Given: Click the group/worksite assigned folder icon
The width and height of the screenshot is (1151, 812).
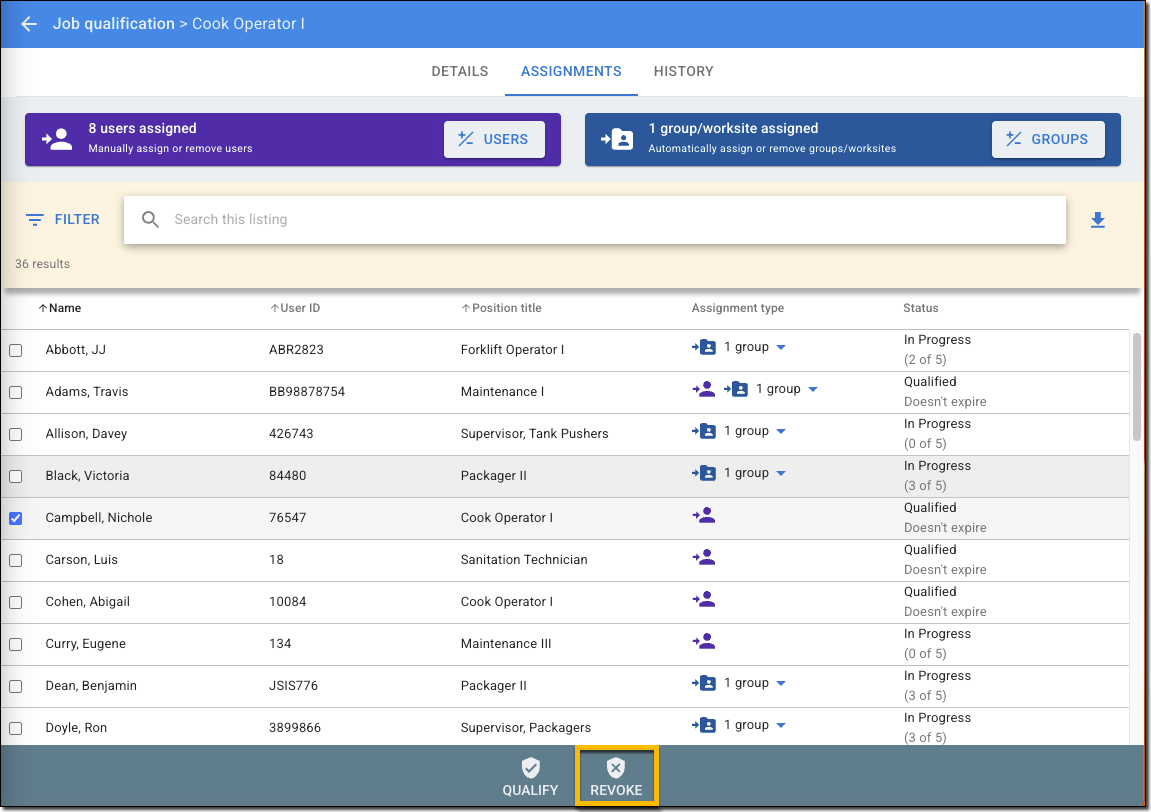Looking at the screenshot, I should pyautogui.click(x=617, y=139).
